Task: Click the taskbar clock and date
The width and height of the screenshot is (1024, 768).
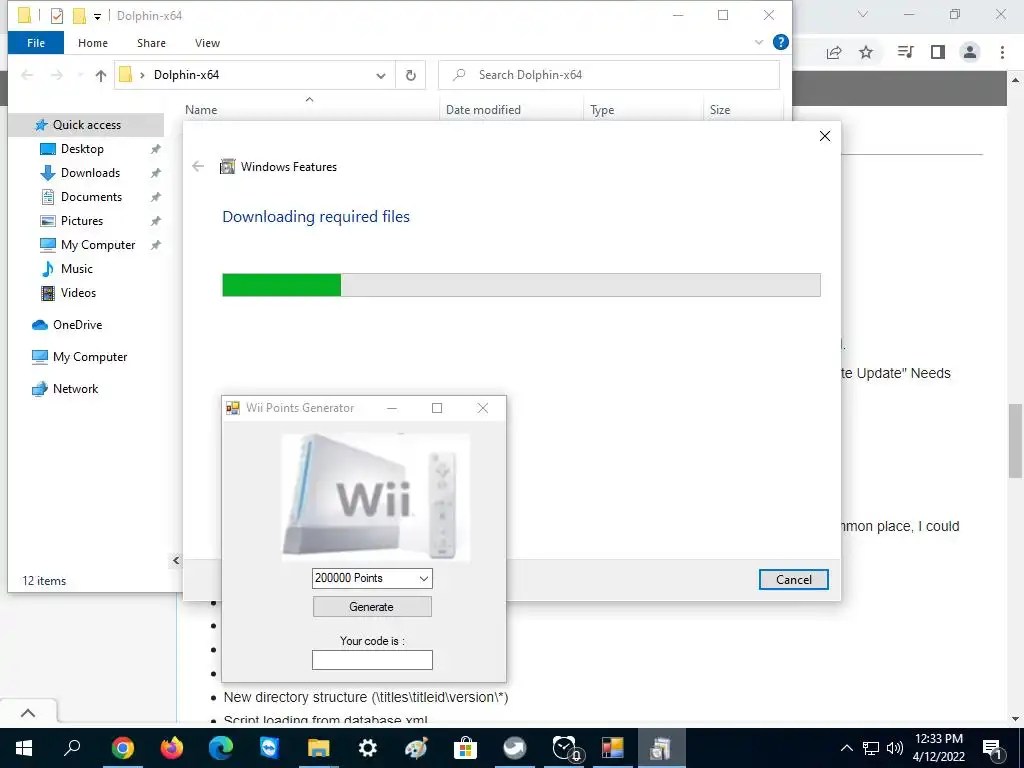Action: coord(938,748)
